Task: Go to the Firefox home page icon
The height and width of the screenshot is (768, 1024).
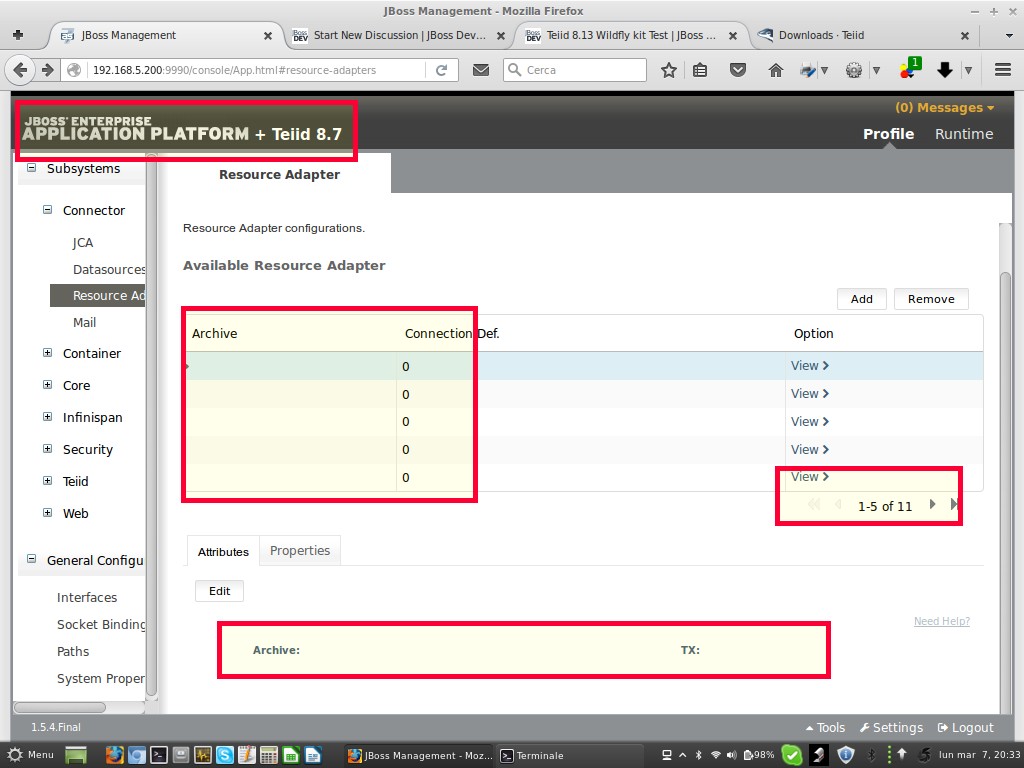Action: click(x=775, y=70)
